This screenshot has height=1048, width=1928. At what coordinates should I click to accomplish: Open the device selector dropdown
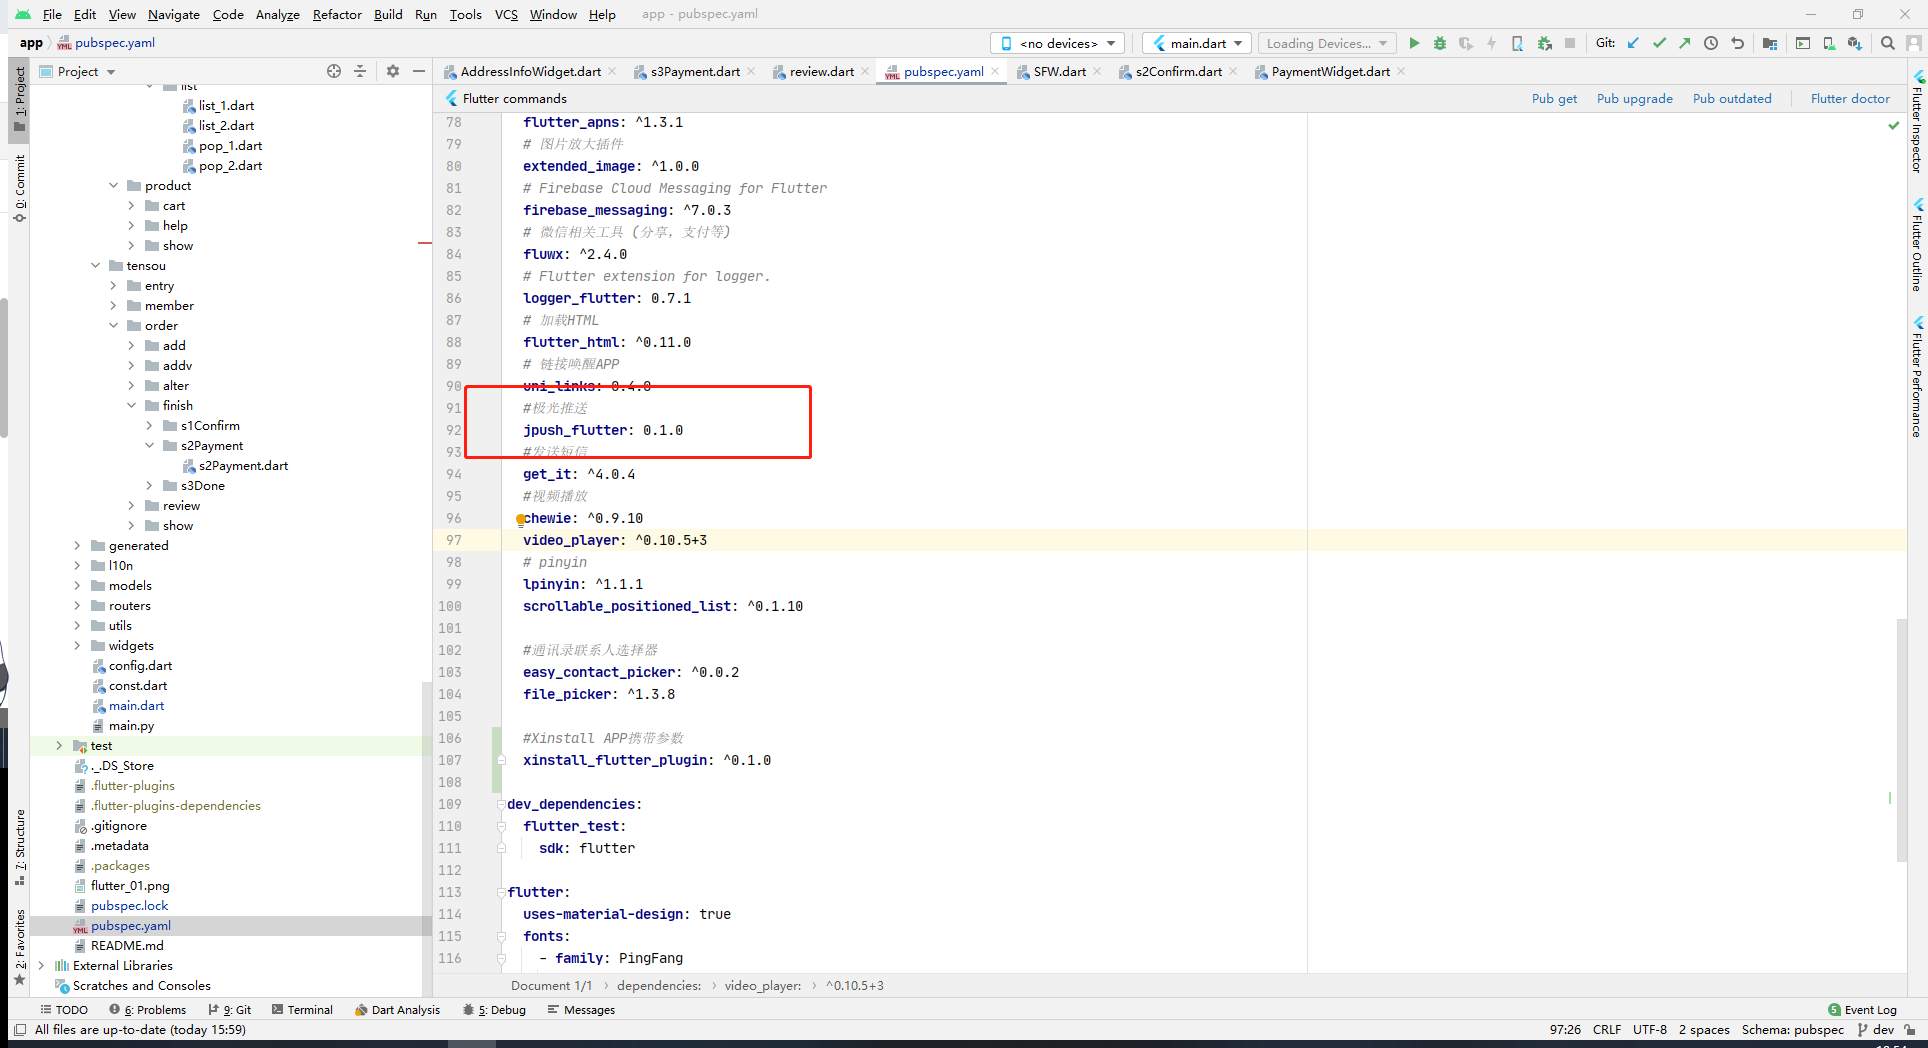(x=1058, y=43)
